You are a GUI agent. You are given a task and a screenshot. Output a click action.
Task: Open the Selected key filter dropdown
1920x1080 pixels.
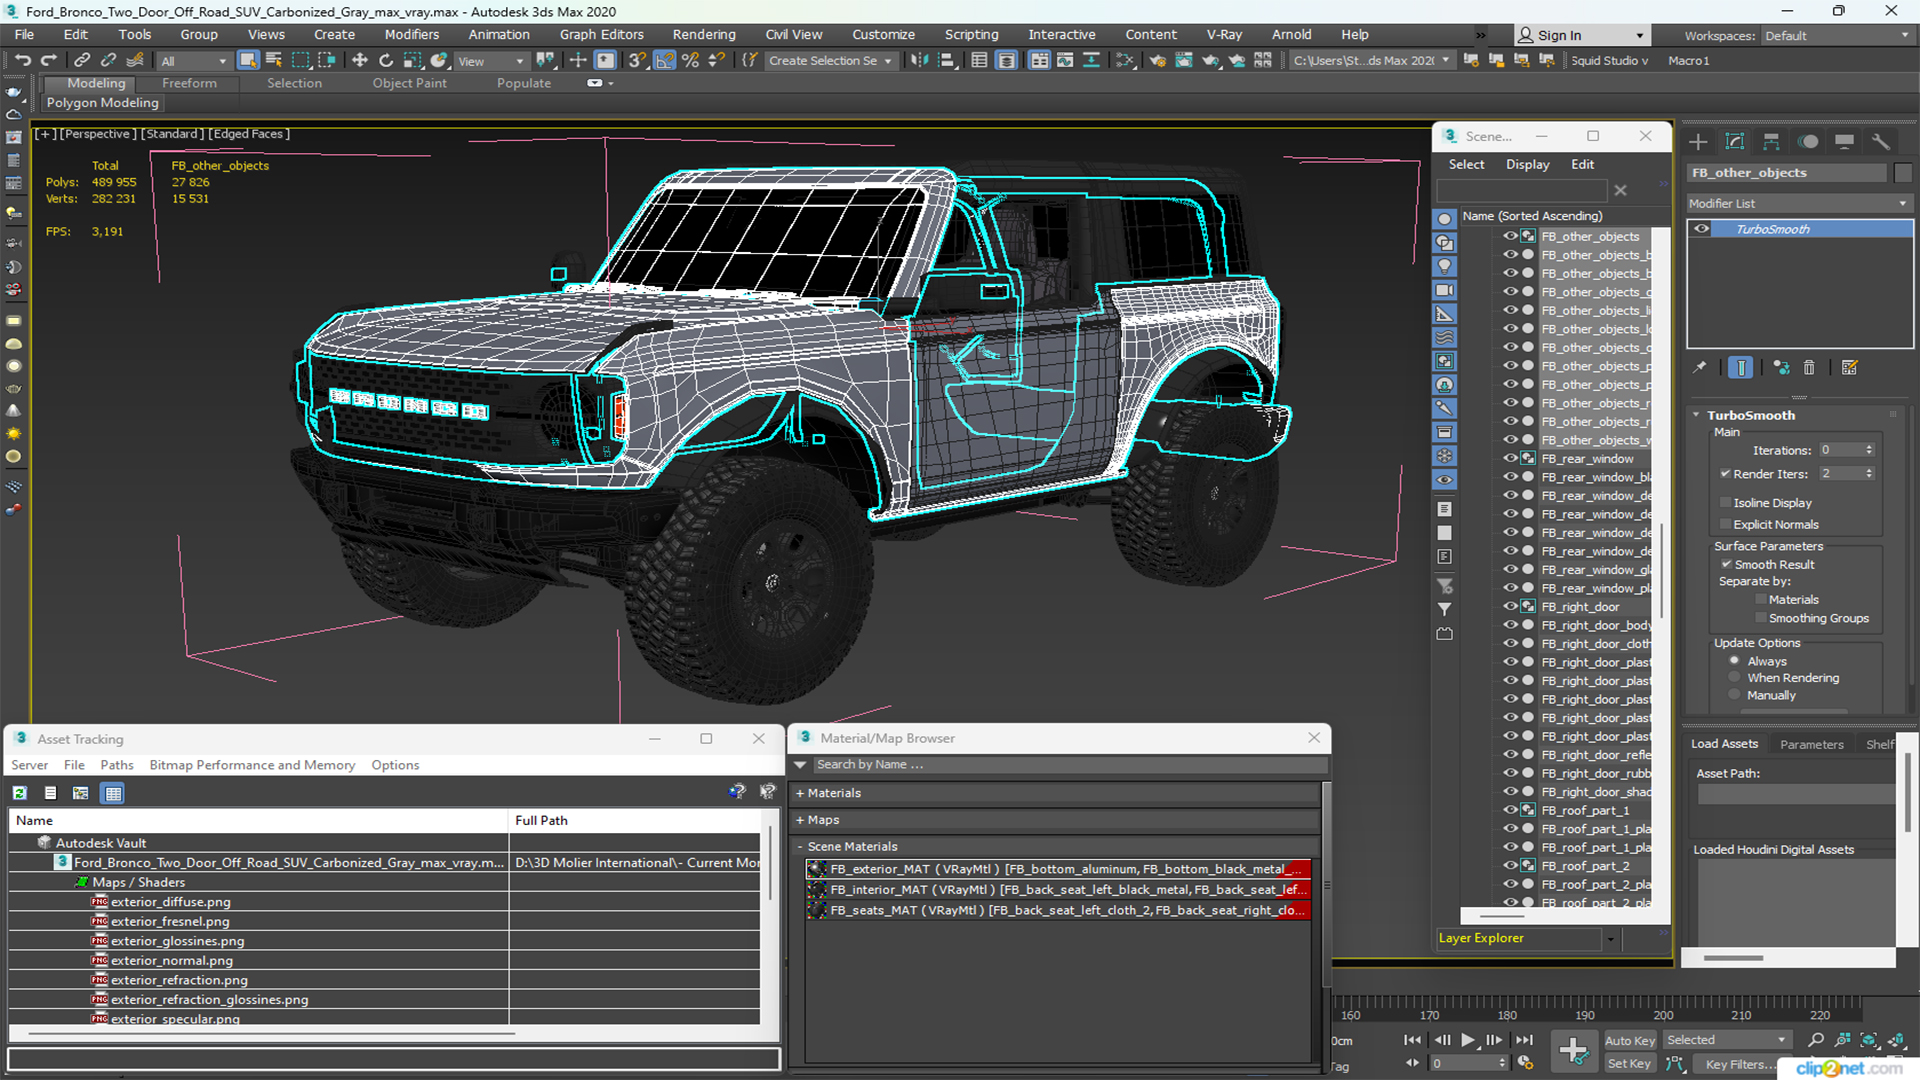[1726, 1040]
